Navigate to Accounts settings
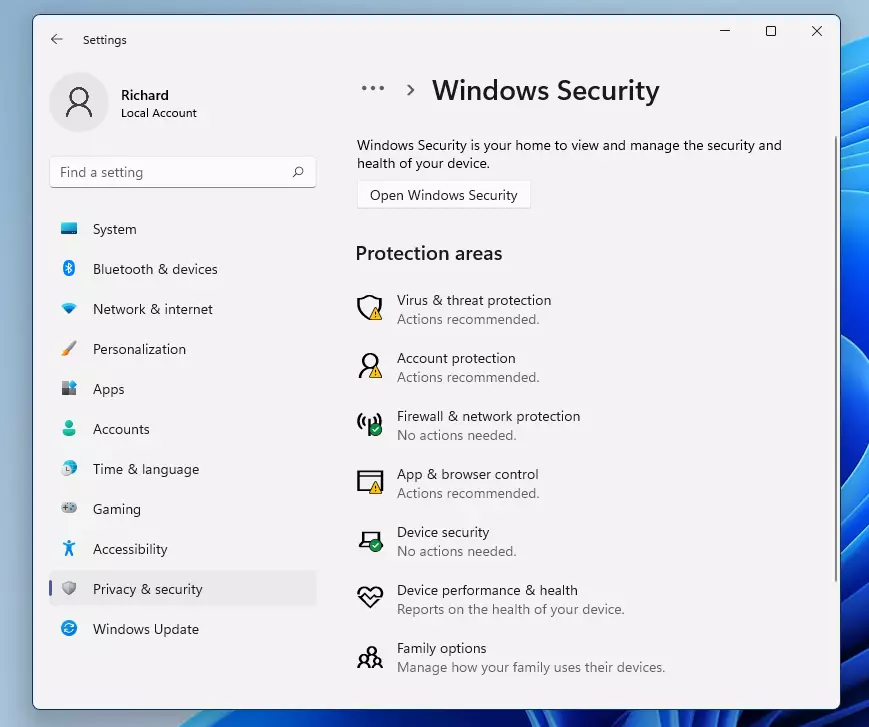869x727 pixels. click(x=183, y=428)
